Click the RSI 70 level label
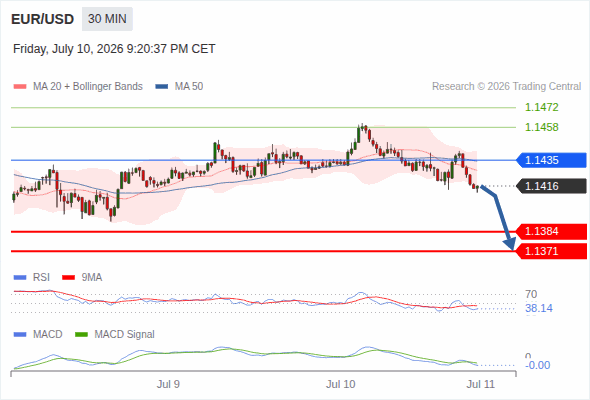This screenshot has width=590, height=400. click(531, 294)
